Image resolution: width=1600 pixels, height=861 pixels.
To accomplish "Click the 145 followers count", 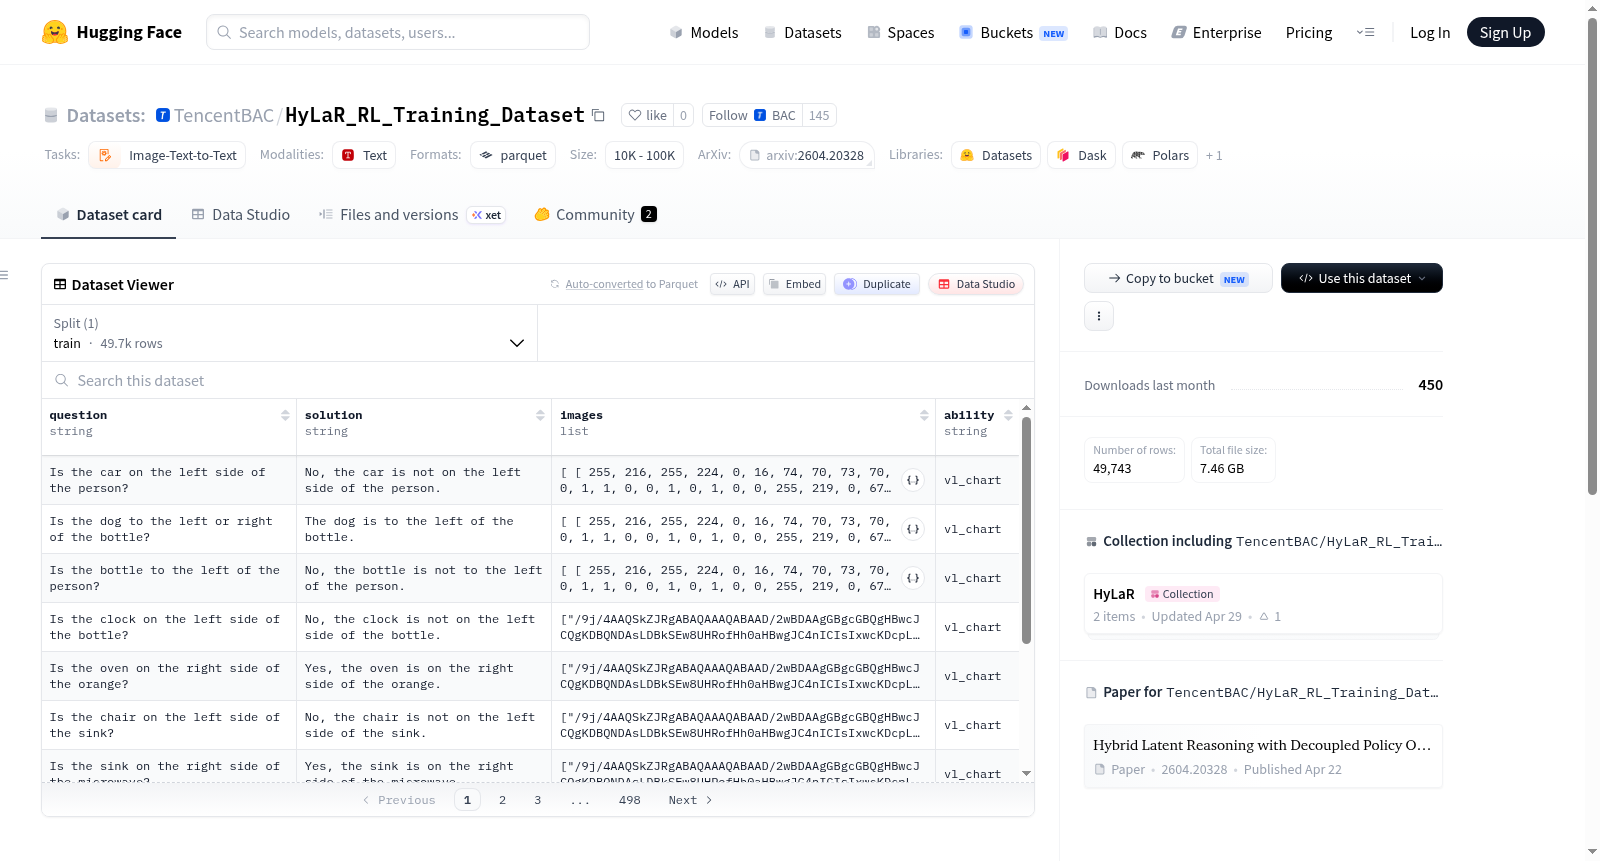I will (819, 115).
